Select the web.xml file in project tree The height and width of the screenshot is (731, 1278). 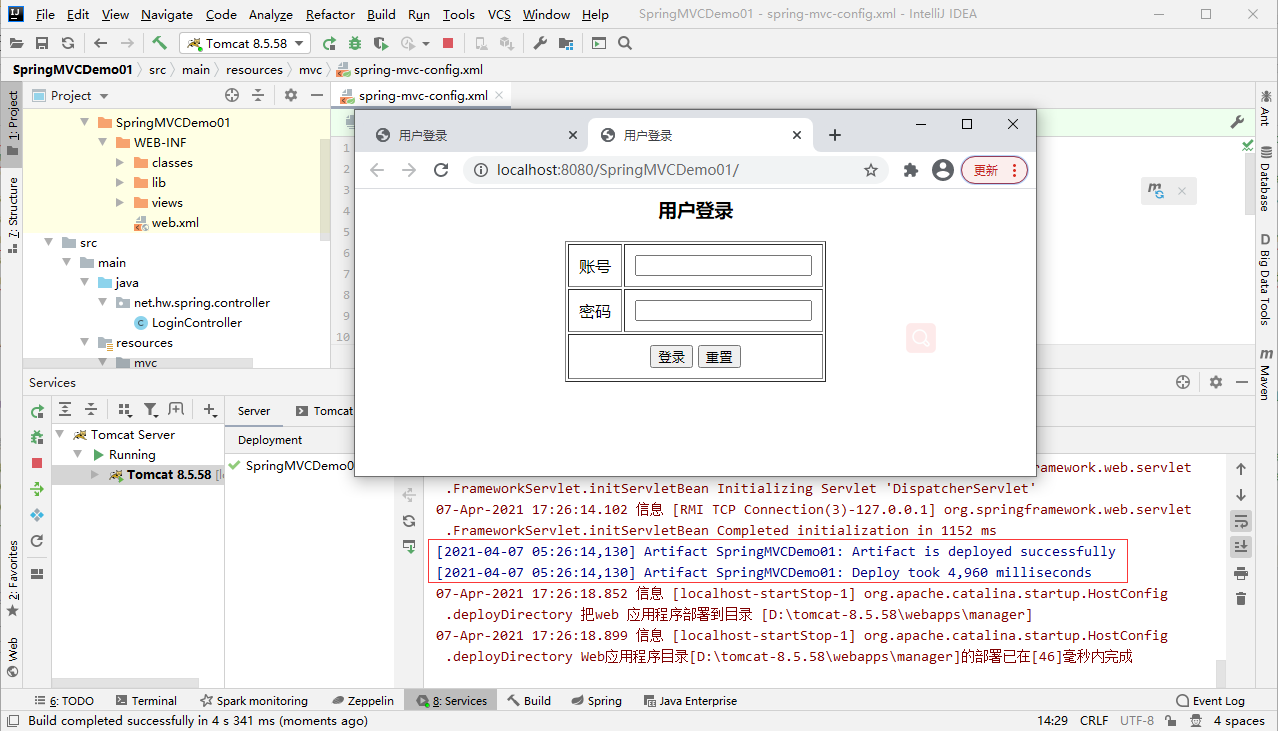coord(175,223)
